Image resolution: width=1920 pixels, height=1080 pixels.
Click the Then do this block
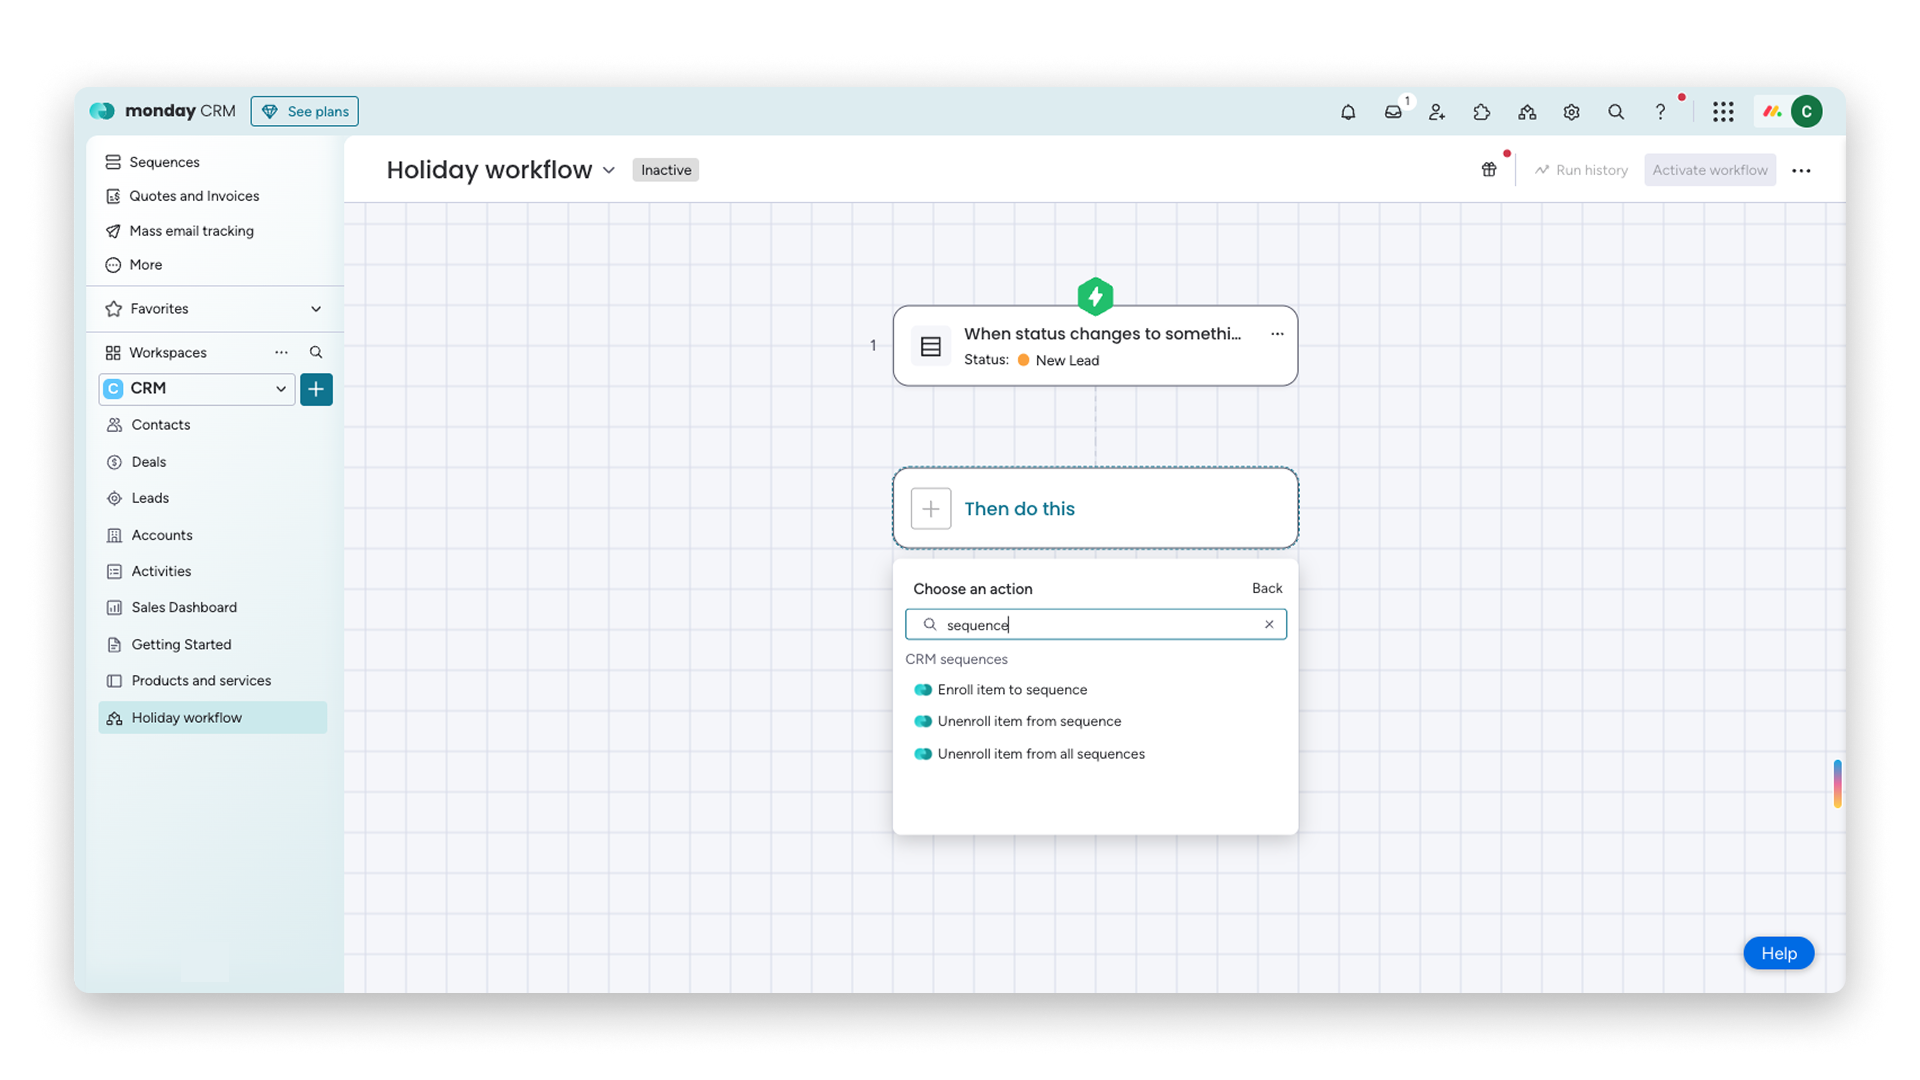pos(1095,508)
